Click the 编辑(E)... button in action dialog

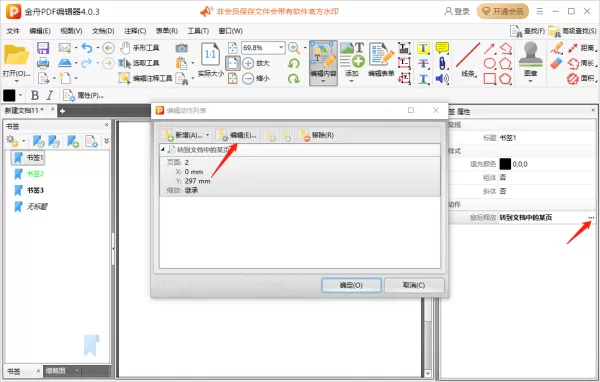pos(236,135)
